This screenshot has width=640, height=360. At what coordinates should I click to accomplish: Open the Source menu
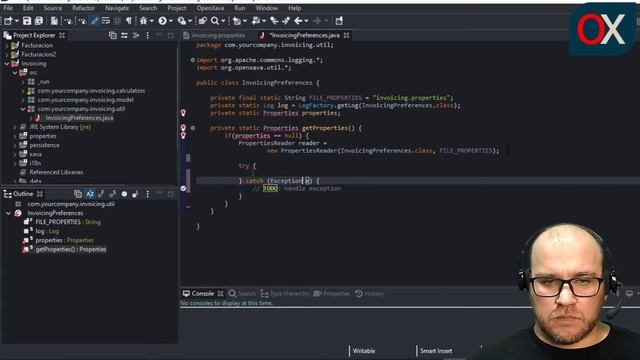coord(53,8)
